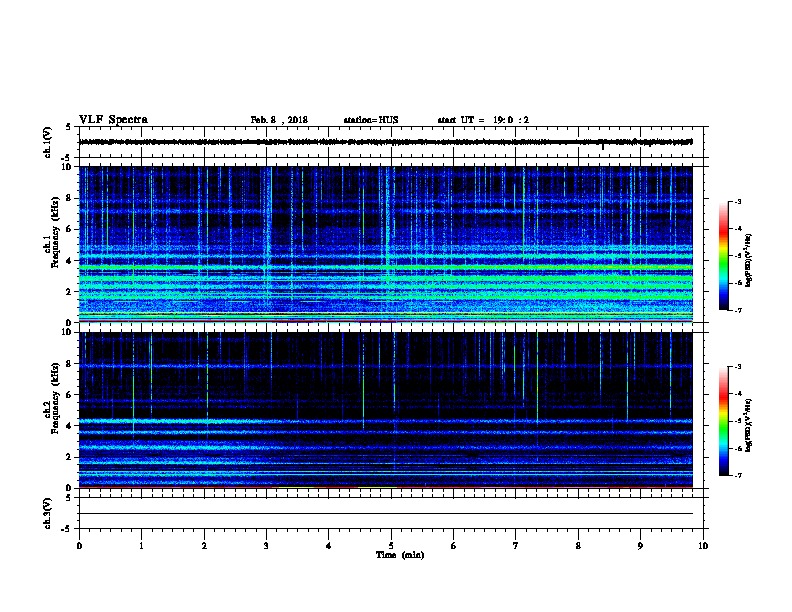Click time axis tick label "5"
792x612 pixels.
tap(391, 546)
